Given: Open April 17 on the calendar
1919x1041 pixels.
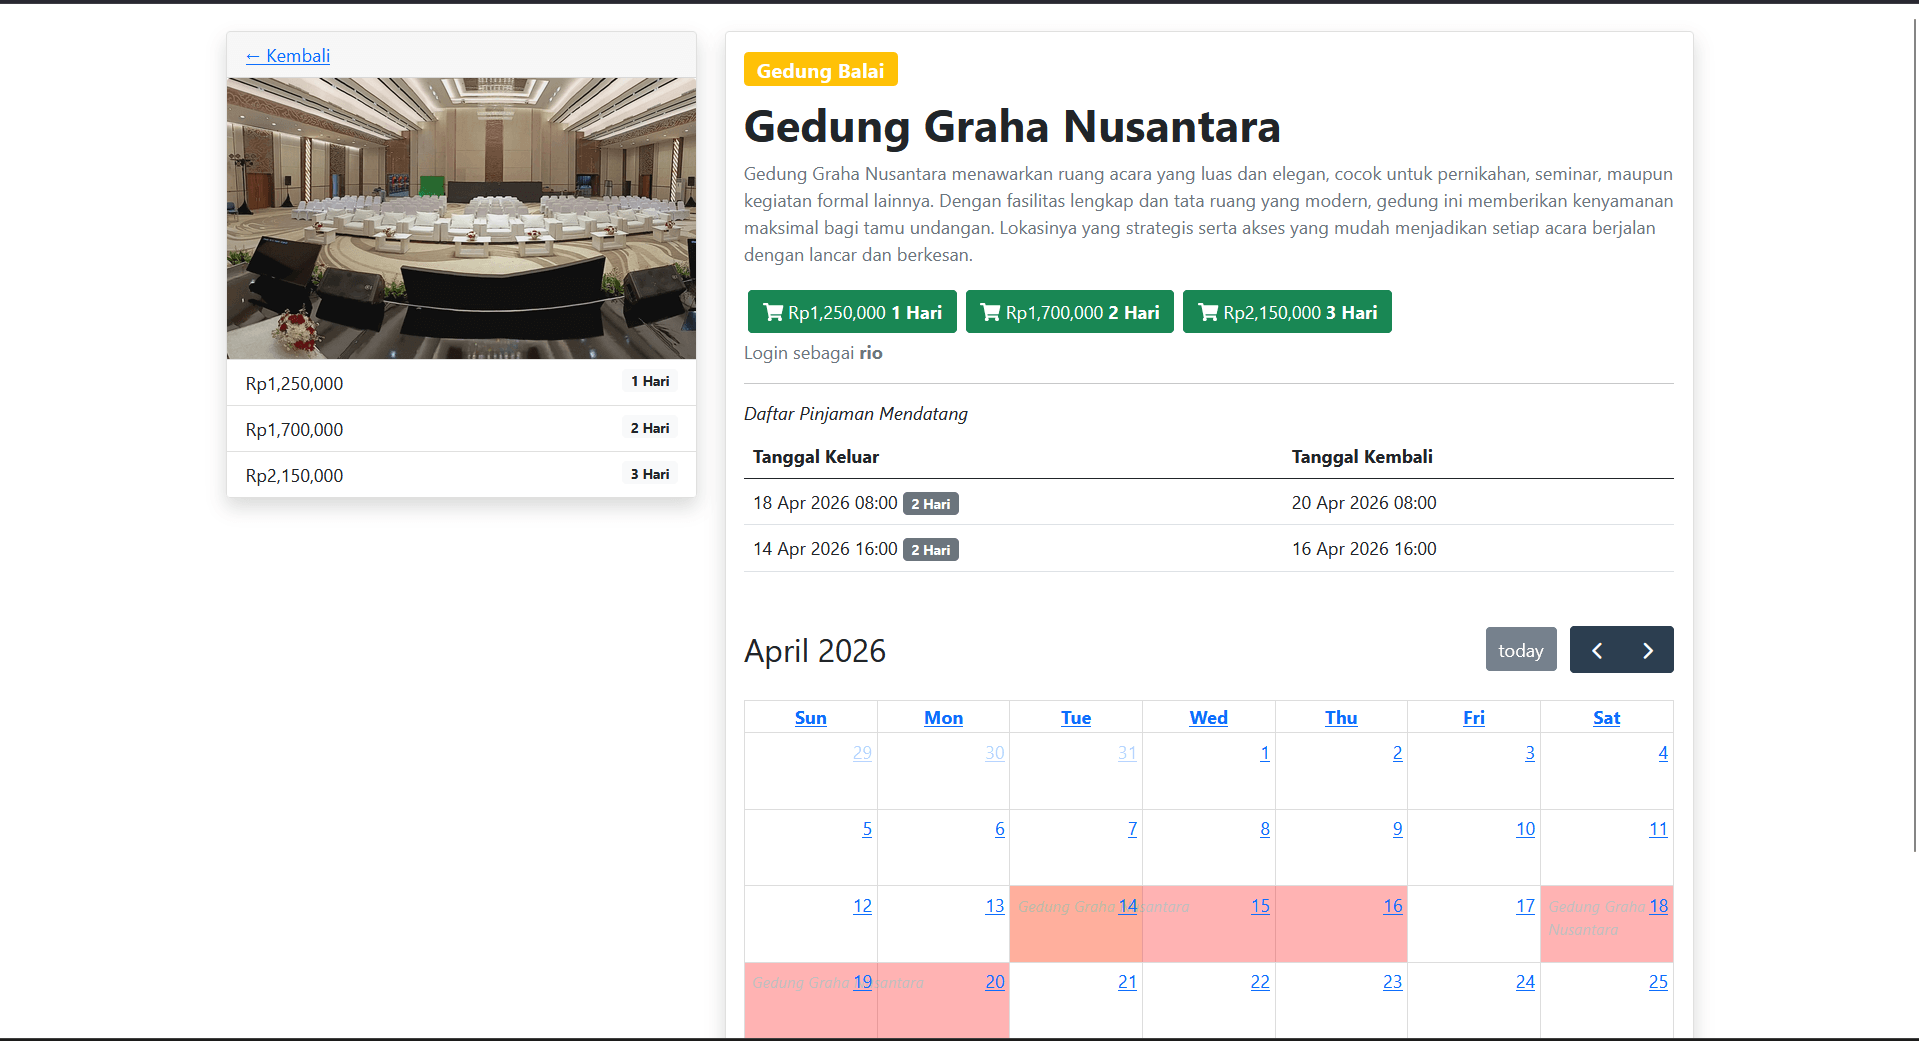Looking at the screenshot, I should point(1525,906).
